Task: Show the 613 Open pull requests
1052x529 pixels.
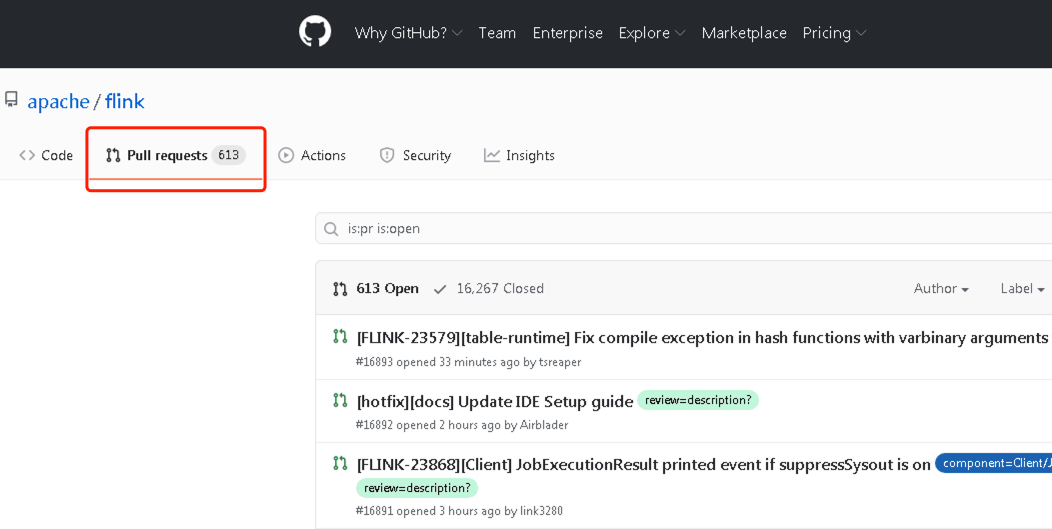Action: point(376,289)
